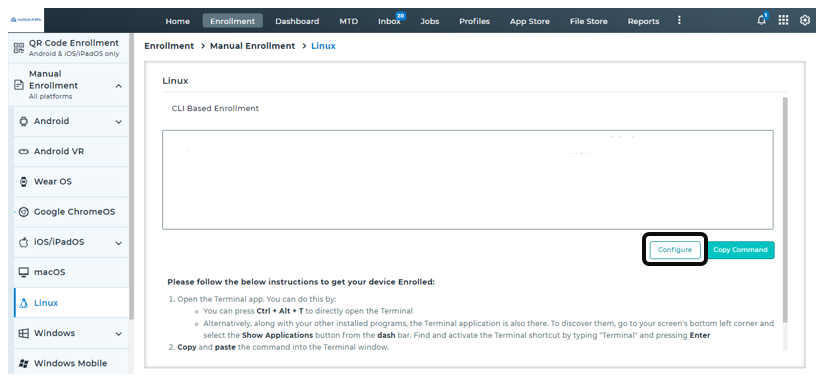Screen dimensions: 820x376
Task: Click the Linux panel vertical scrollbar
Action: click(x=785, y=209)
